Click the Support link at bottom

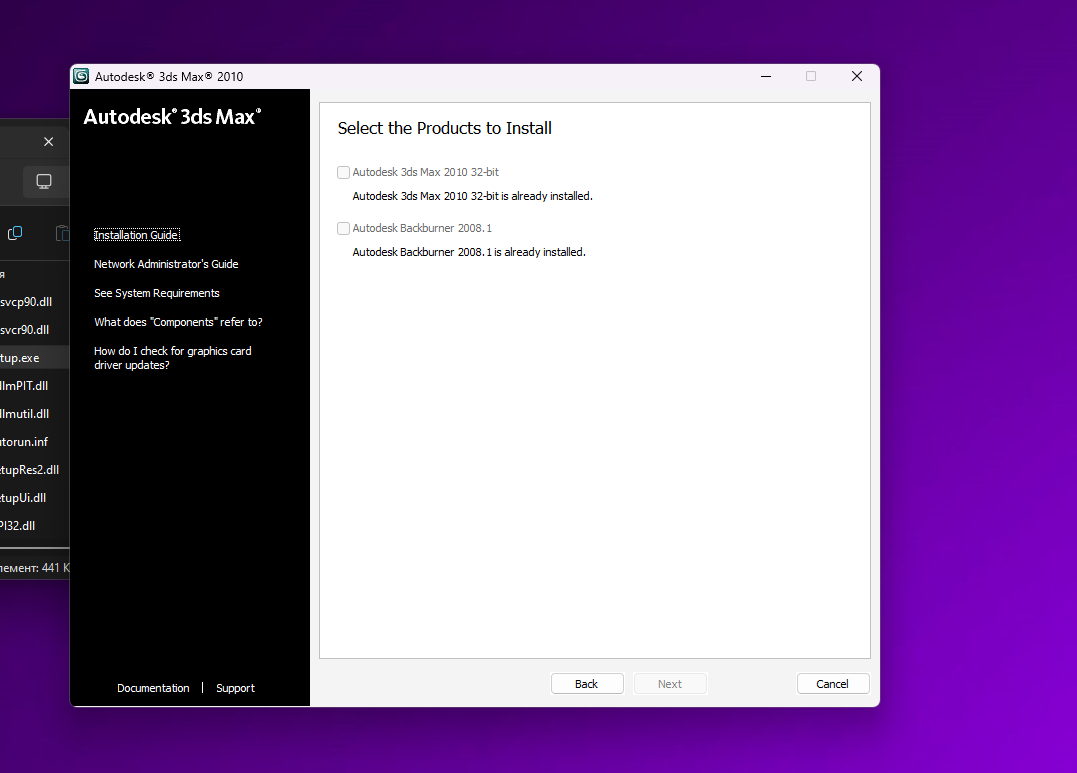pos(235,688)
